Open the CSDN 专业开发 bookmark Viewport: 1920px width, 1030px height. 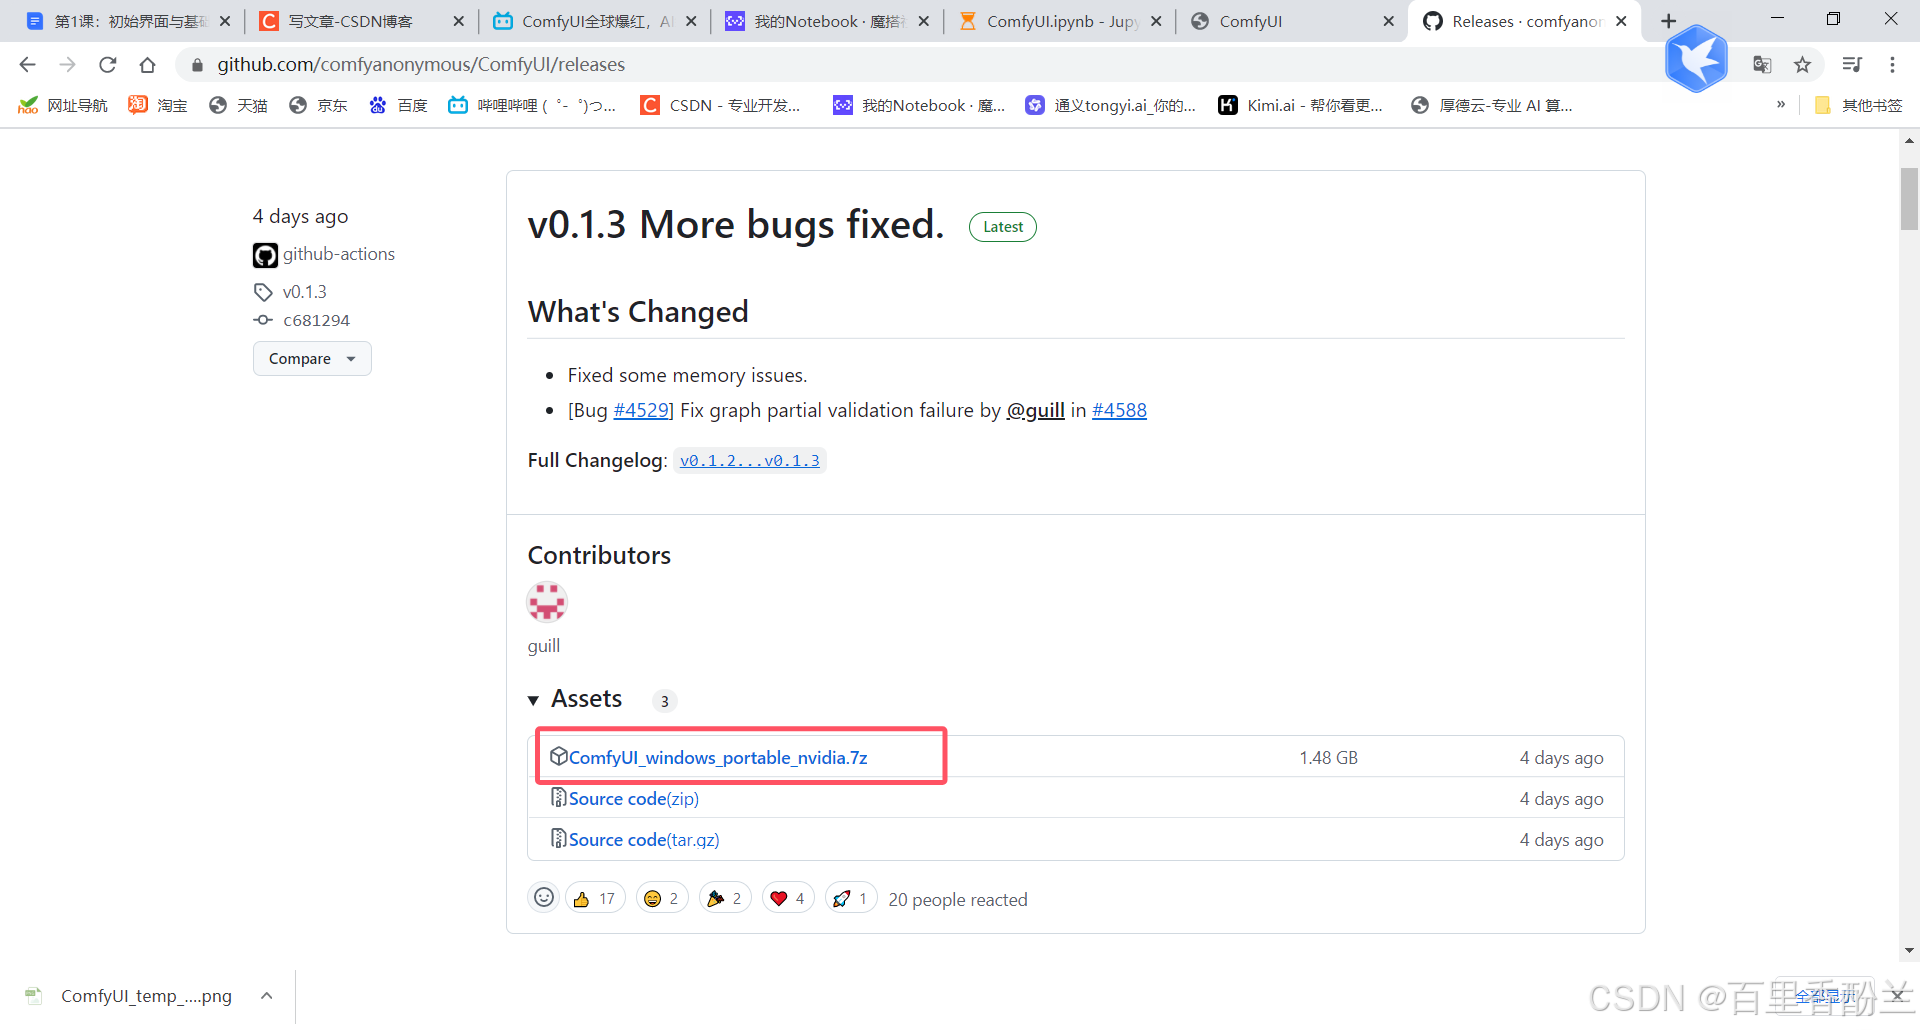pos(720,105)
